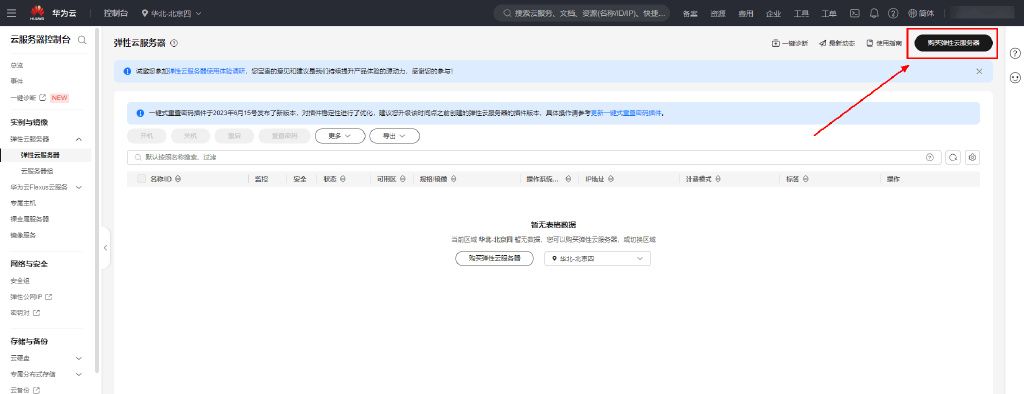1024x394 pixels.
Task: Expand 华为云Flexus云服务 sidebar group
Action: point(78,187)
